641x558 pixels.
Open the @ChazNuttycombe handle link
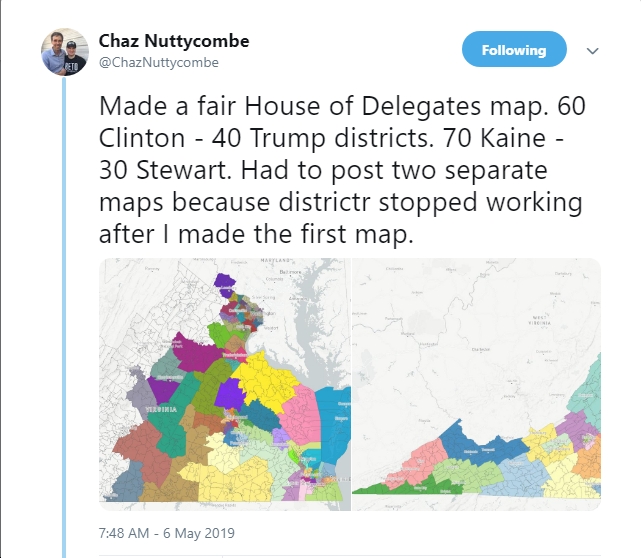tap(159, 63)
